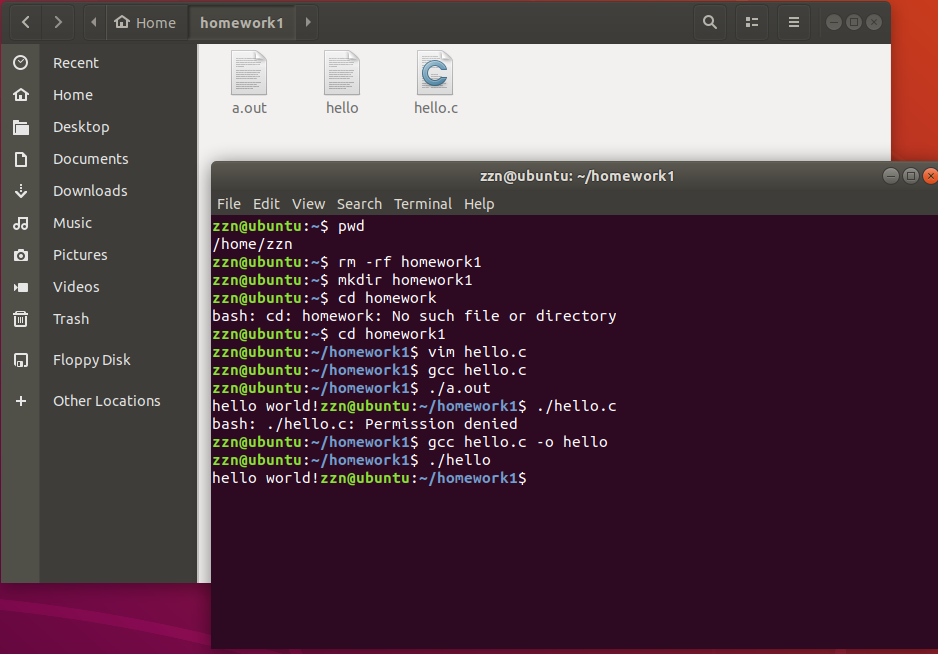Click the 'mkdir homework1' command line
The height and width of the screenshot is (654, 938).
tap(342, 280)
